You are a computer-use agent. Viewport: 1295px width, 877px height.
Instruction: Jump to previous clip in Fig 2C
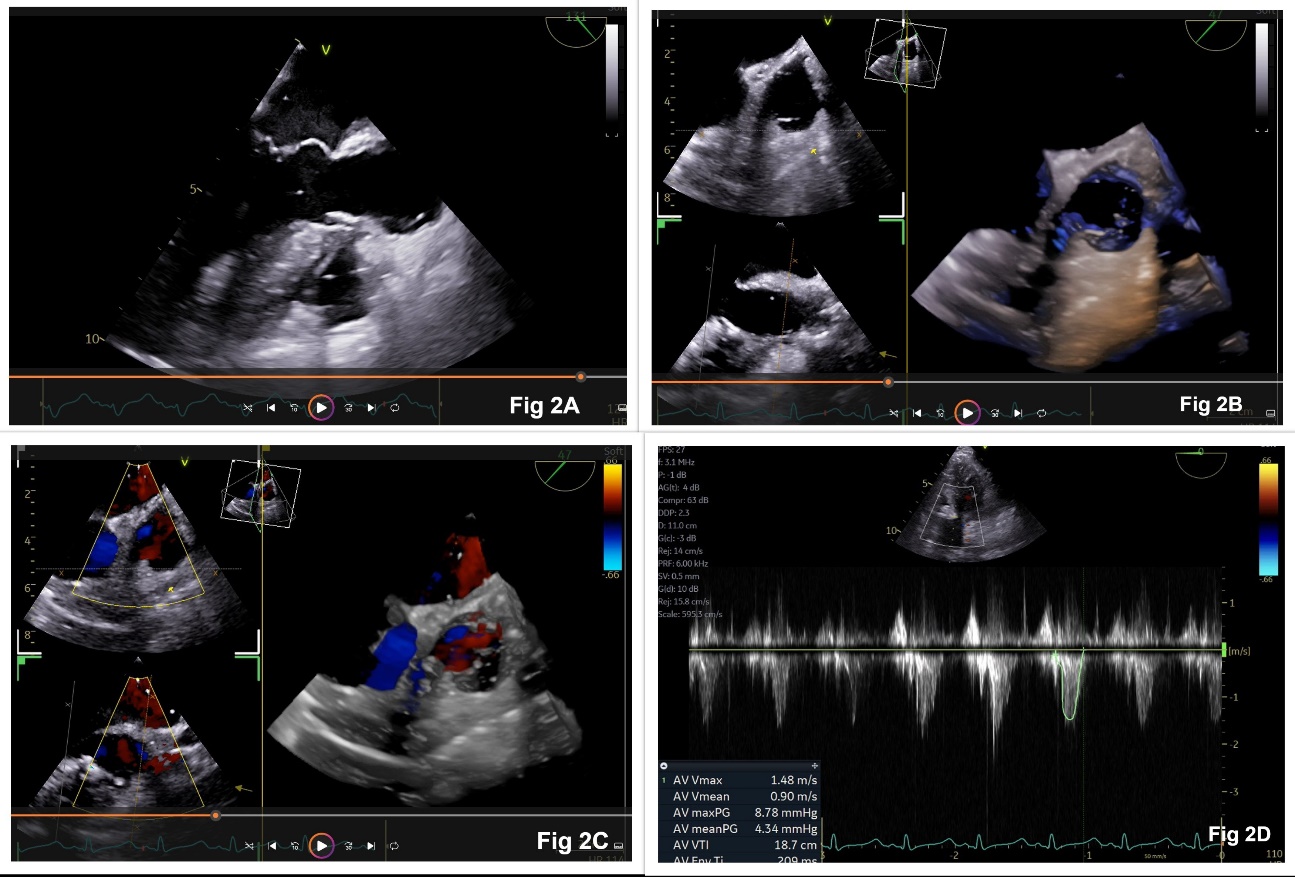tap(272, 845)
